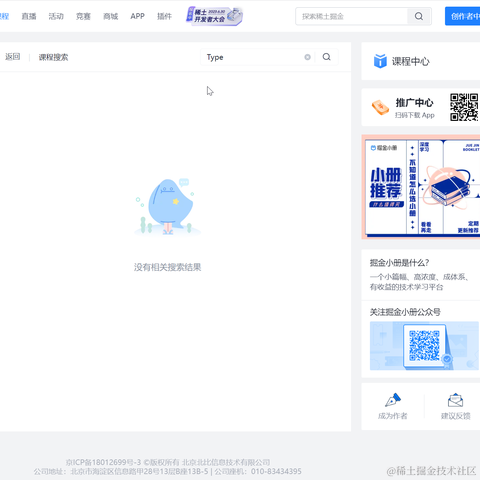Click the 返回 back link
480x480 pixels.
[13, 57]
